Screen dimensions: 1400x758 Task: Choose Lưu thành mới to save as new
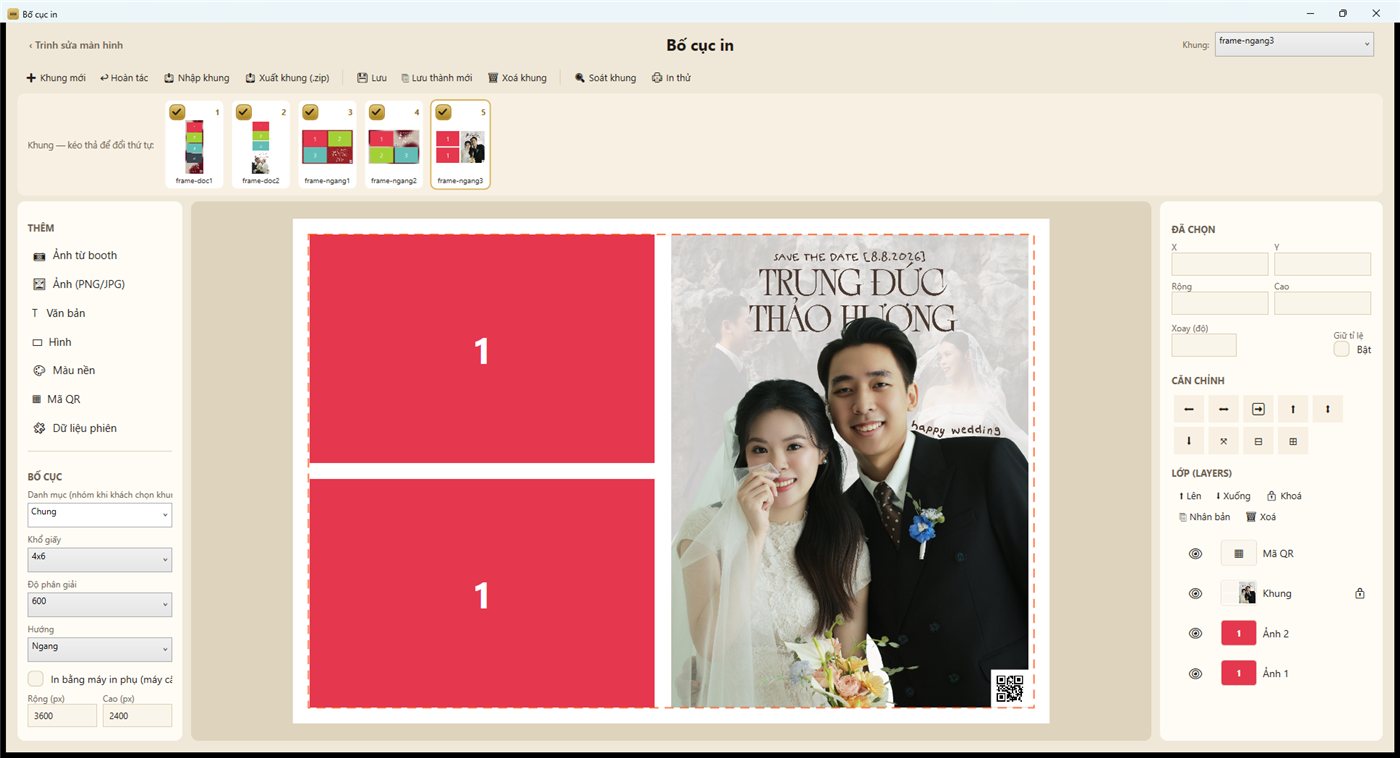click(436, 78)
